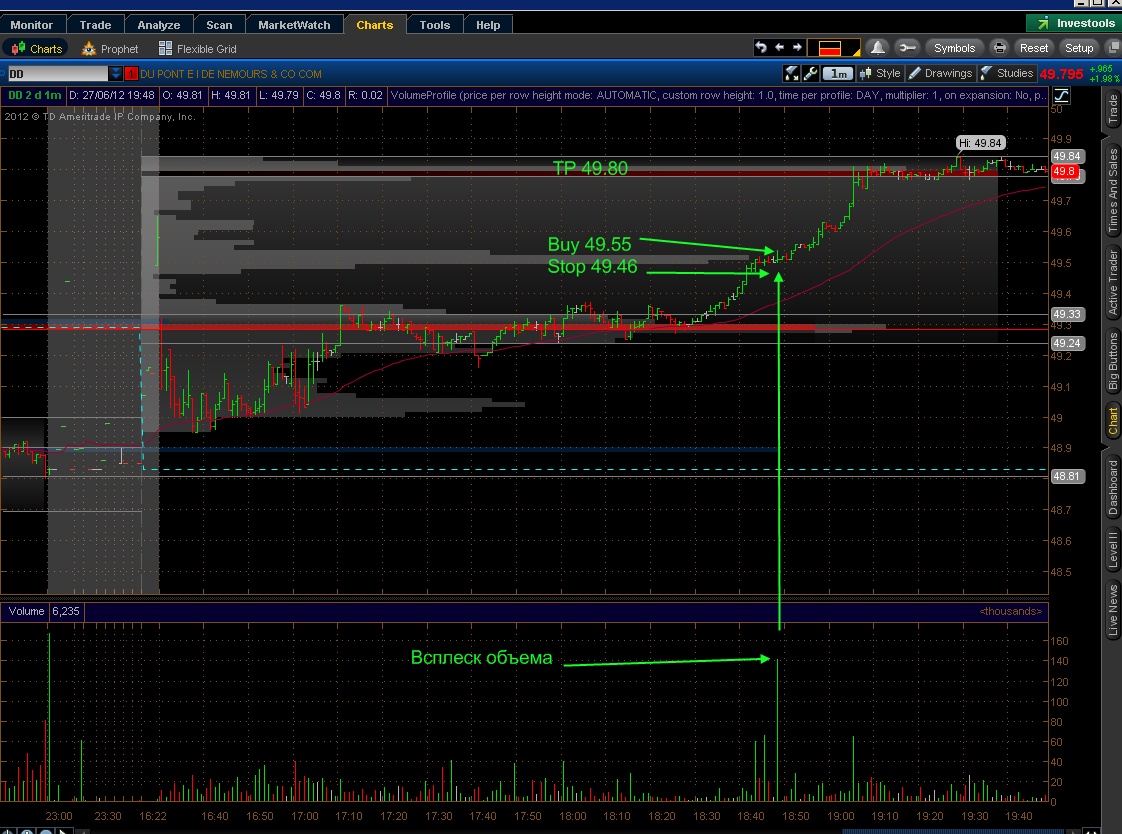Screen dimensions: 1122x834
Task: Switch to the Analyze tab
Action: (158, 25)
